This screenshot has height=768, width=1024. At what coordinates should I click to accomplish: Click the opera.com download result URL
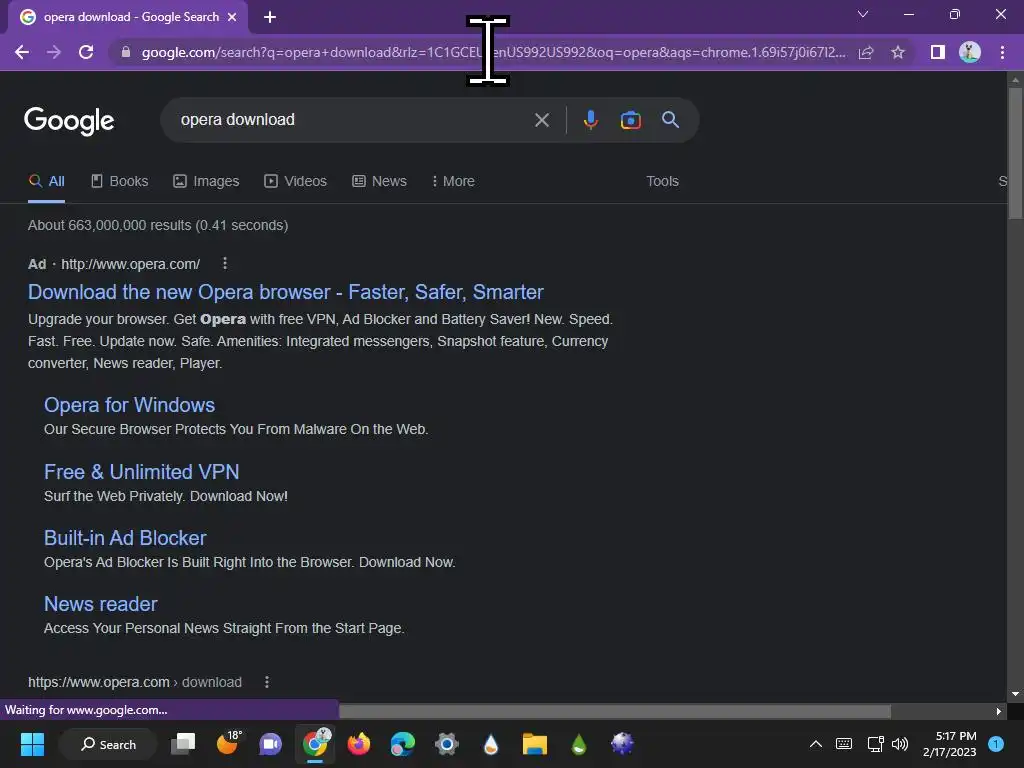tap(135, 682)
